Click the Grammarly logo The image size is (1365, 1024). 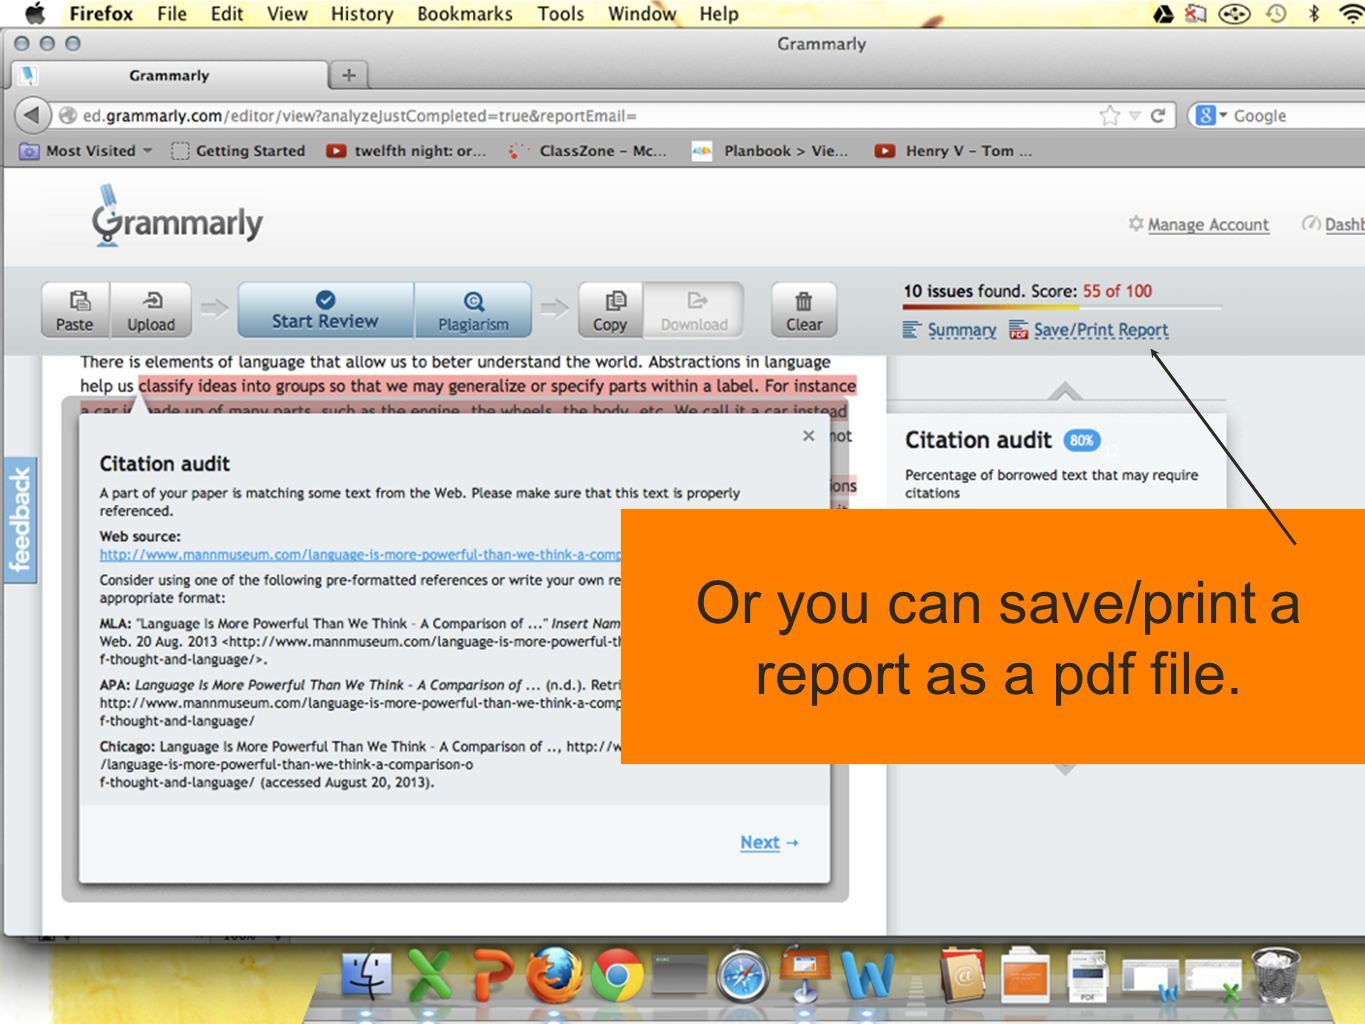(x=177, y=216)
